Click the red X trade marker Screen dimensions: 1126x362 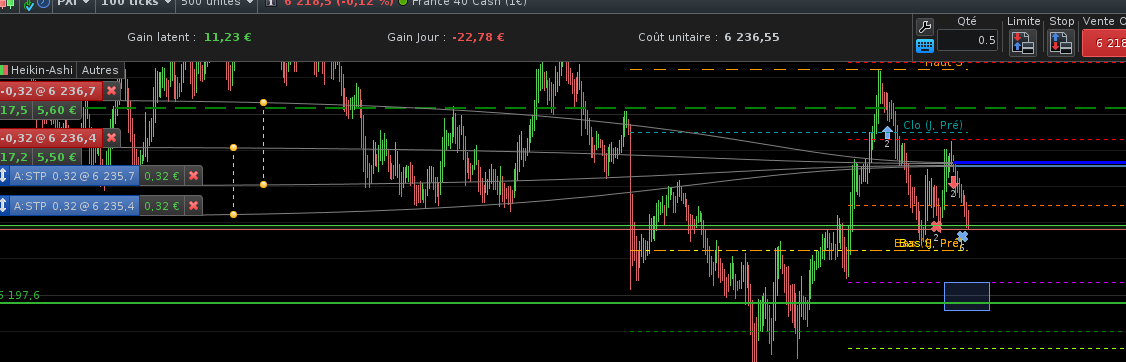[936, 226]
